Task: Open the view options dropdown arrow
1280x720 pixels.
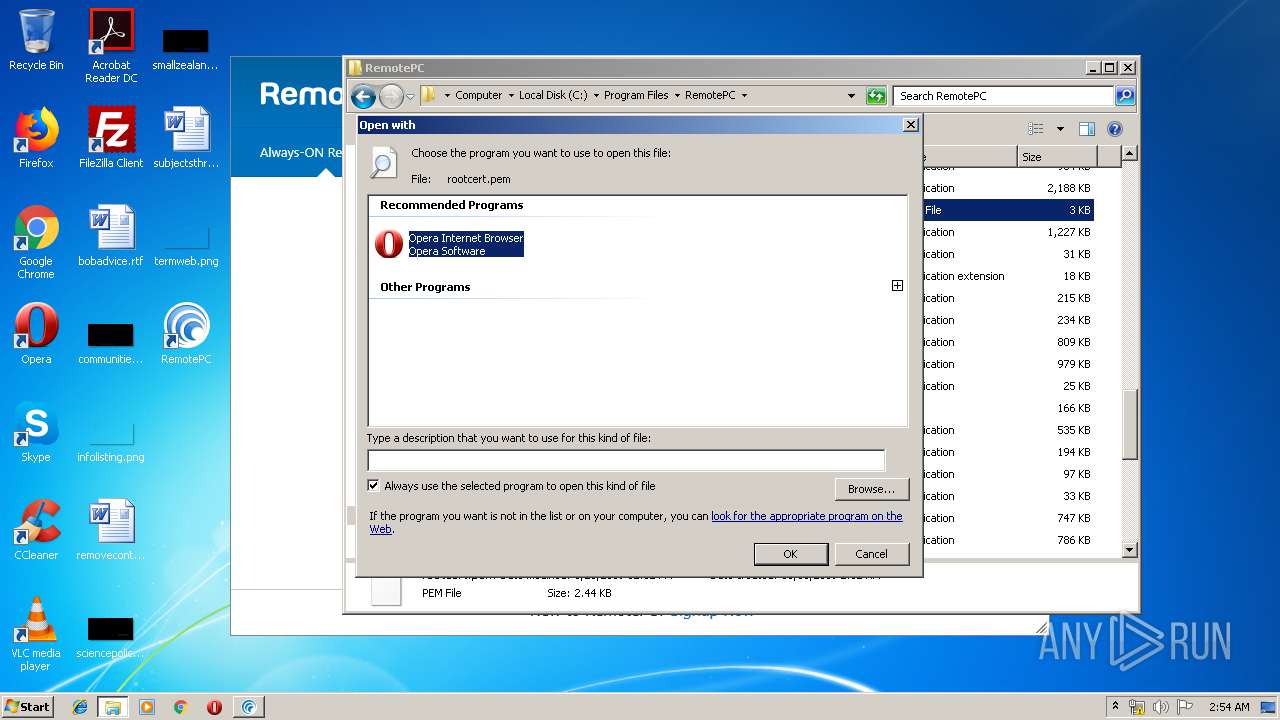Action: click(x=1060, y=129)
